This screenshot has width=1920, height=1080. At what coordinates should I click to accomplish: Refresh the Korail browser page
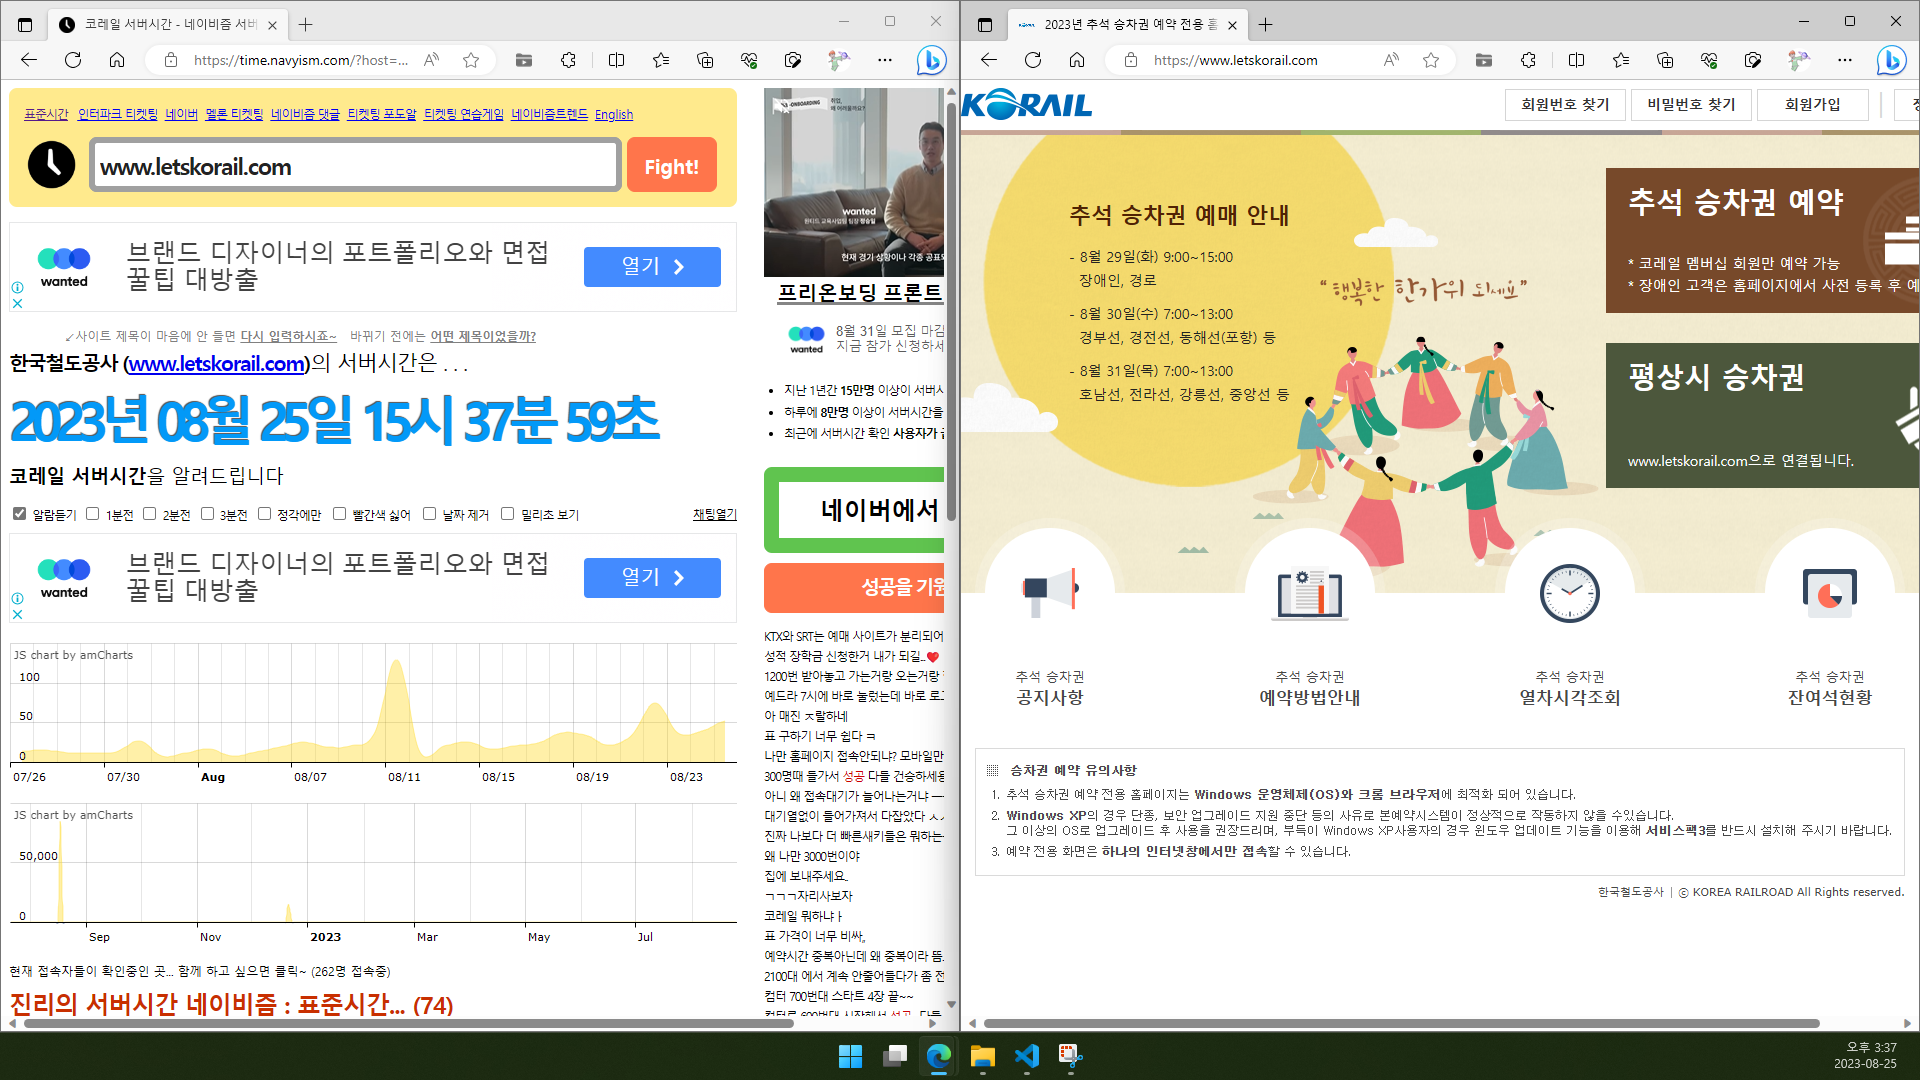(1033, 60)
